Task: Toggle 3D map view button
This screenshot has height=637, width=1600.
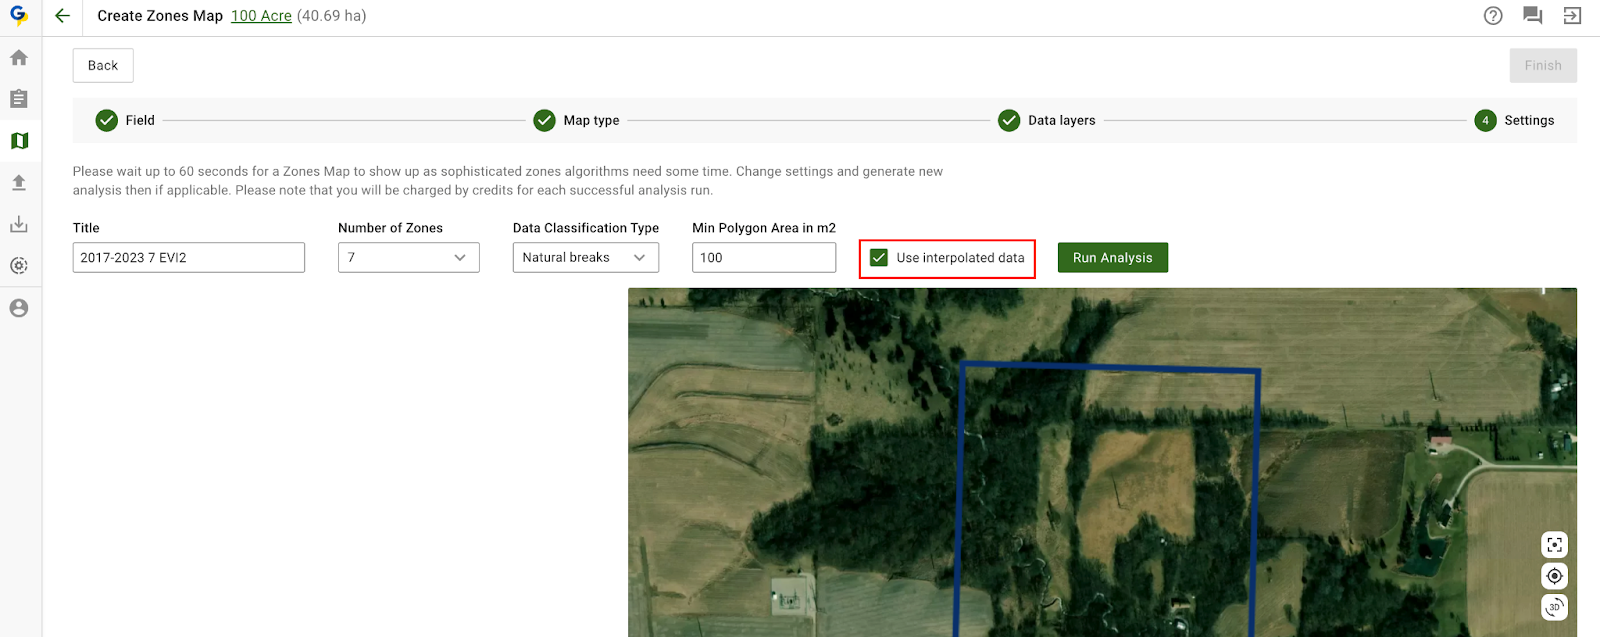Action: [1554, 607]
